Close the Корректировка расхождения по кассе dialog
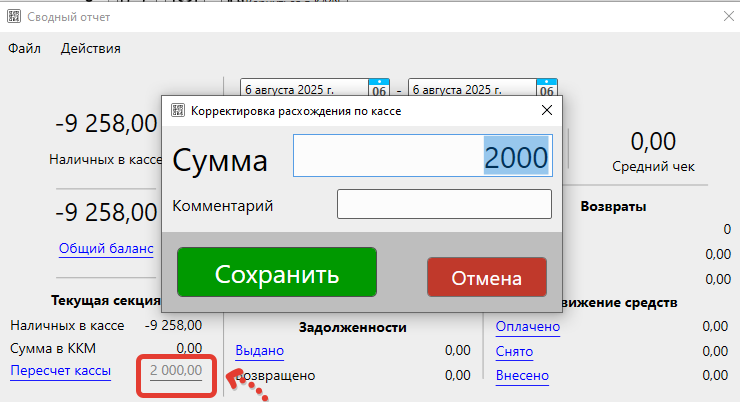 545,111
